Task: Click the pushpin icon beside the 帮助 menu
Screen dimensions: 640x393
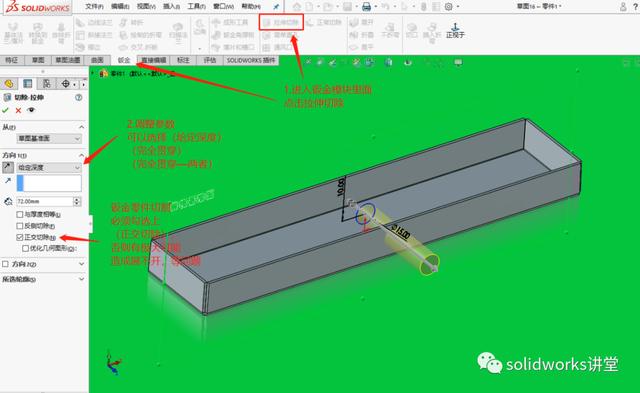Action: coord(276,7)
